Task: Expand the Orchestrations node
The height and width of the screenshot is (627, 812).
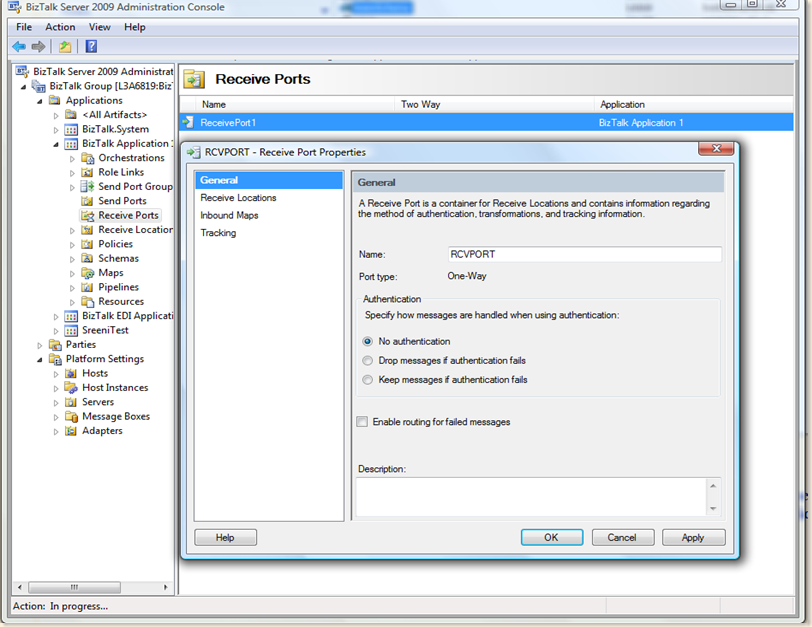Action: coord(72,159)
